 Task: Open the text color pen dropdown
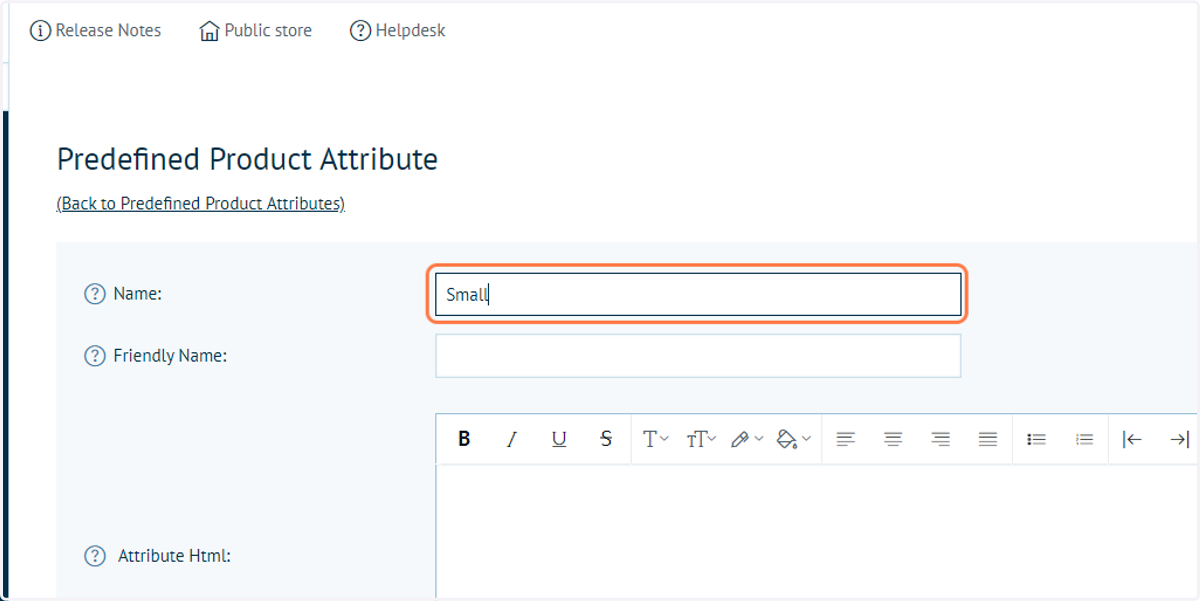747,439
